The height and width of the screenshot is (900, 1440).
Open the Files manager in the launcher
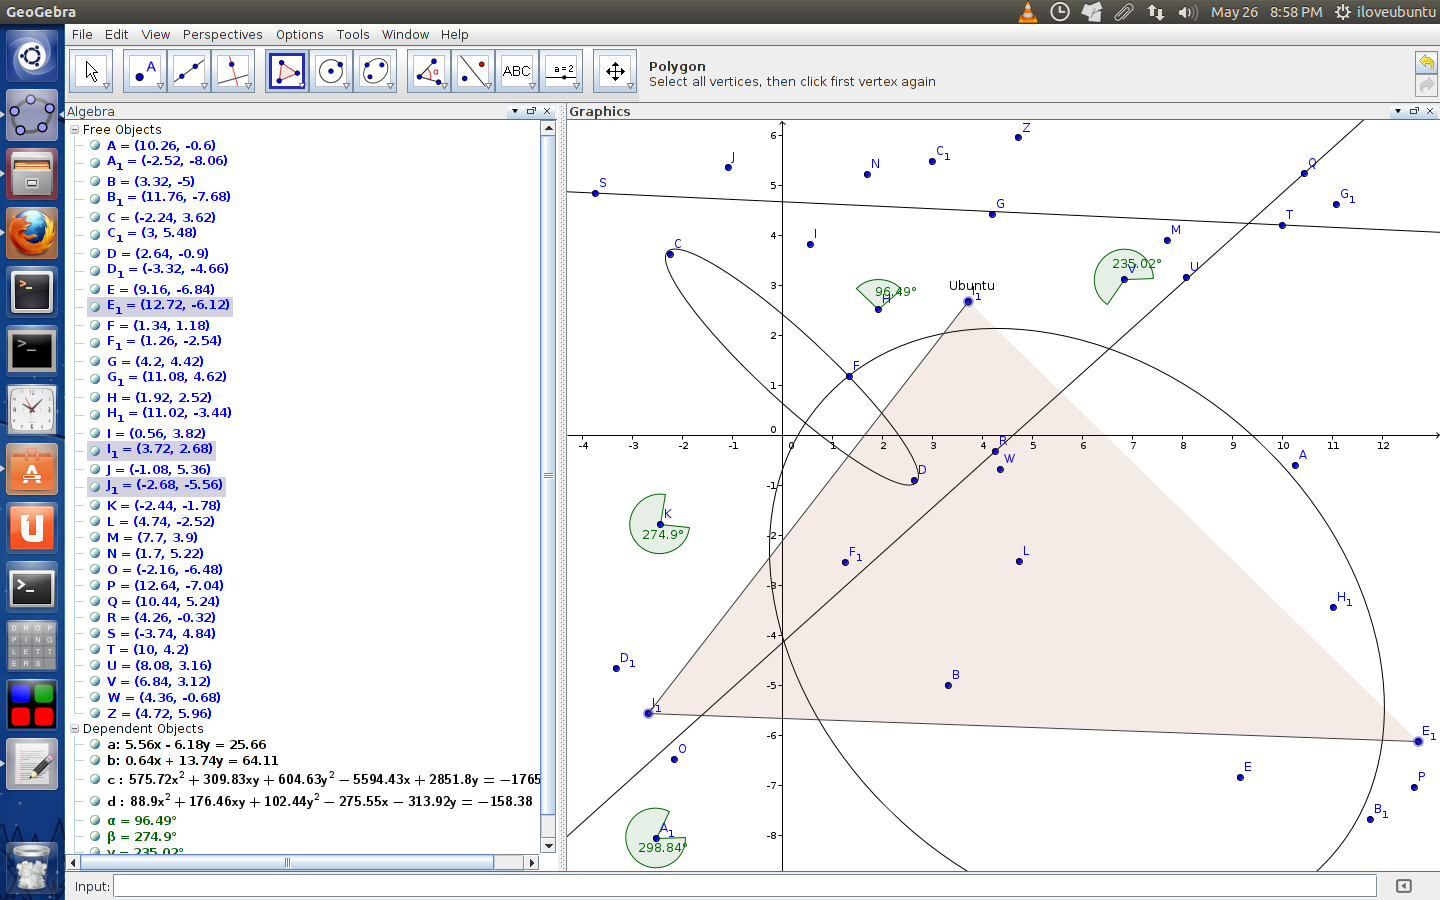[x=32, y=175]
